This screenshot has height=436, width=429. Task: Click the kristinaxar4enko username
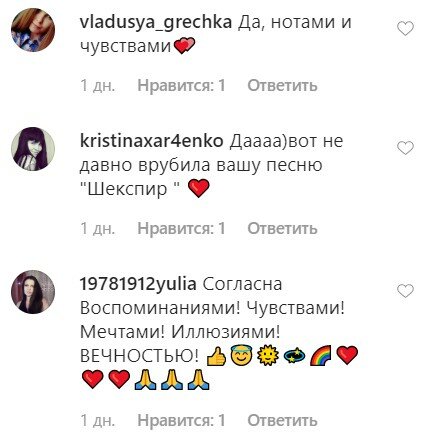(152, 141)
